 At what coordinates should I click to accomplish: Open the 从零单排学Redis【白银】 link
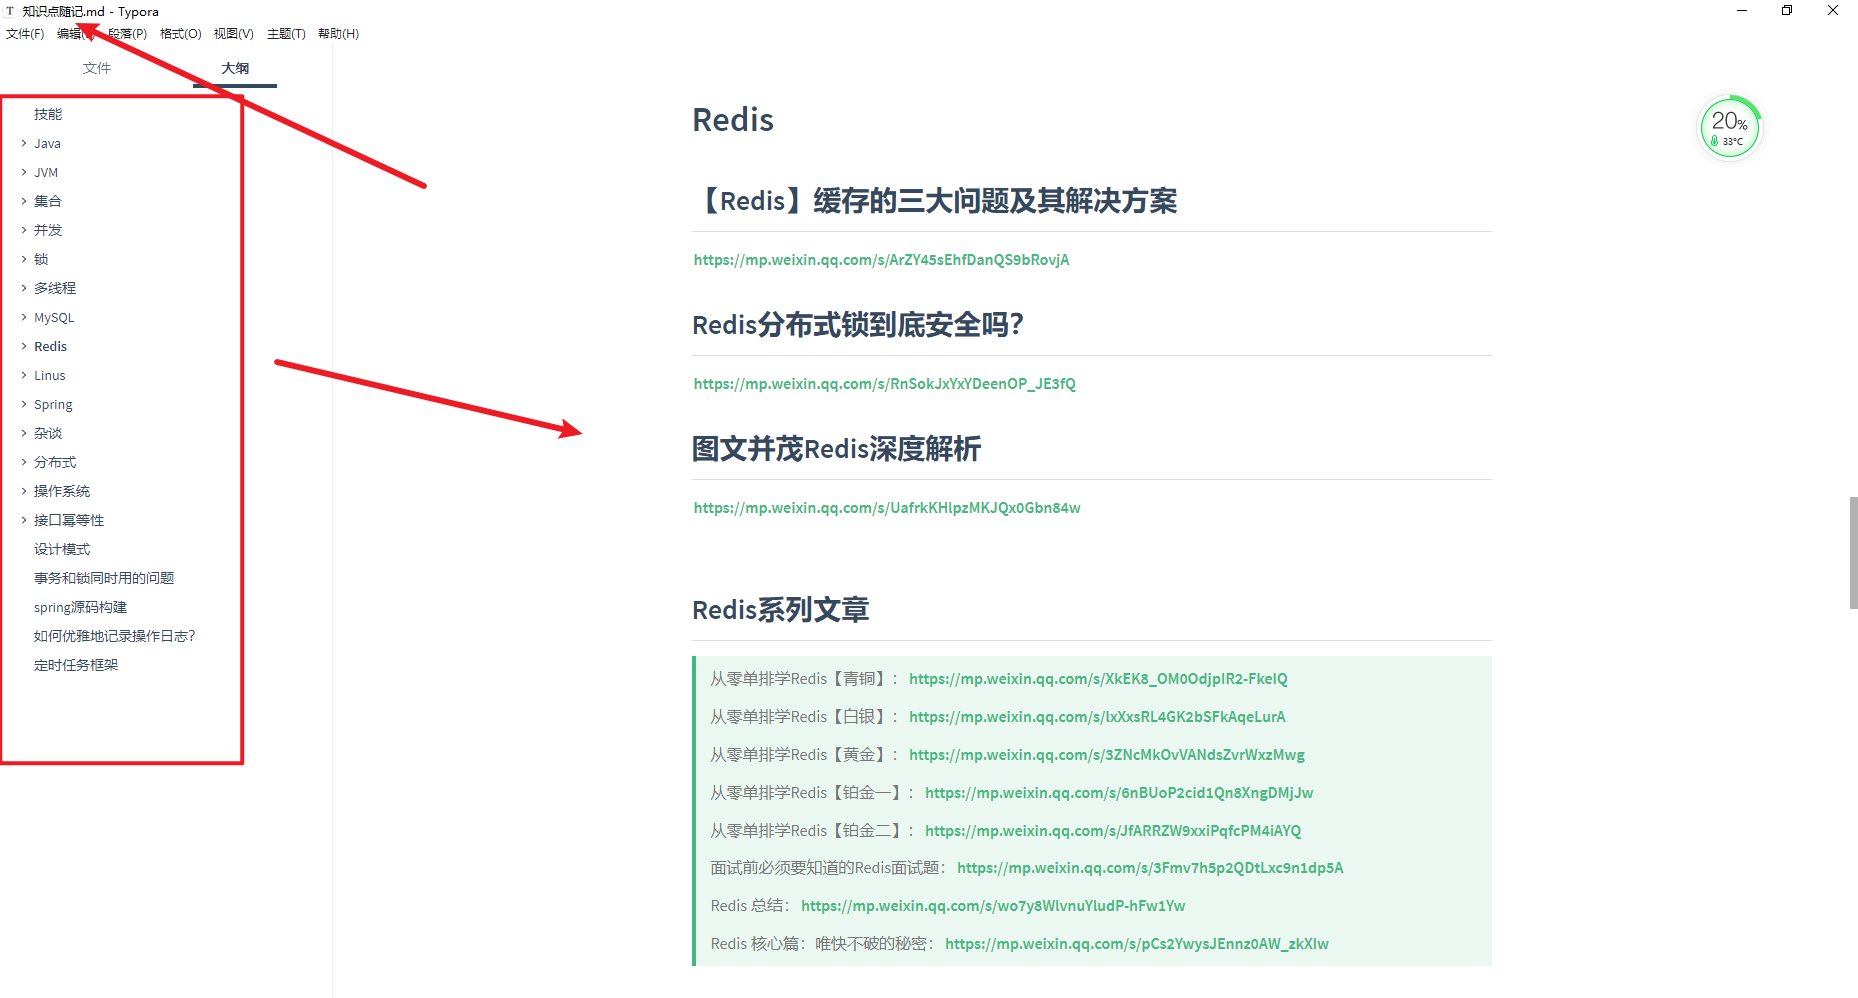(1097, 717)
